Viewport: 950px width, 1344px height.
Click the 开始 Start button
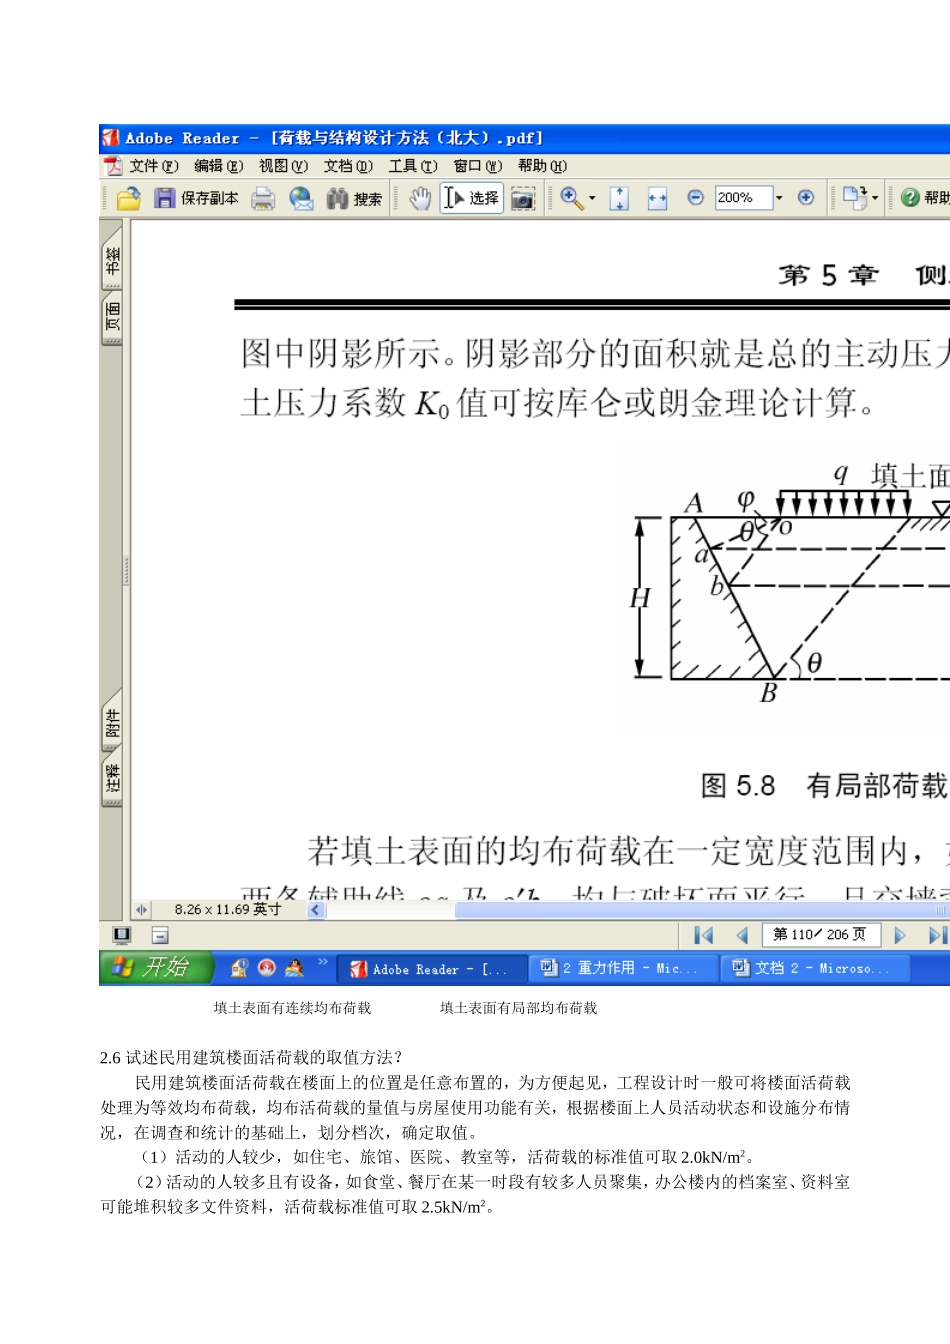[156, 967]
